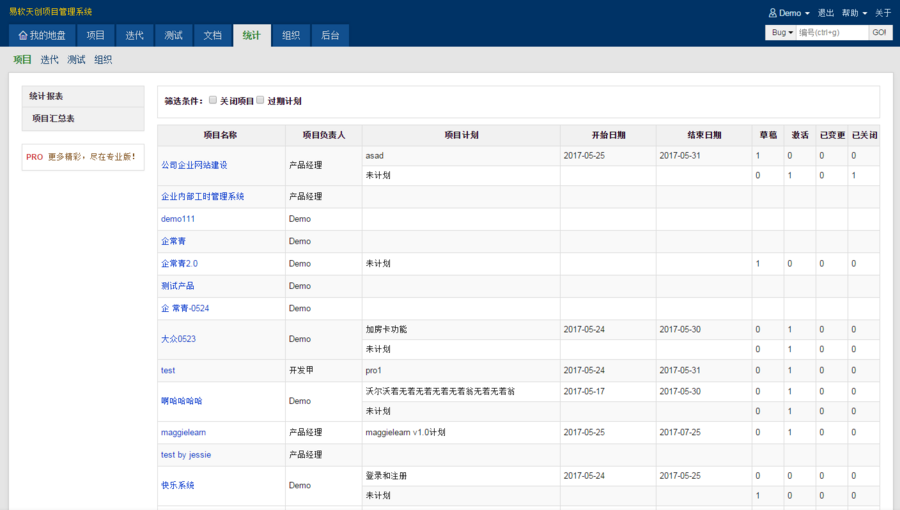Go to the 文档 tab
Image resolution: width=900 pixels, height=510 pixels.
point(212,35)
